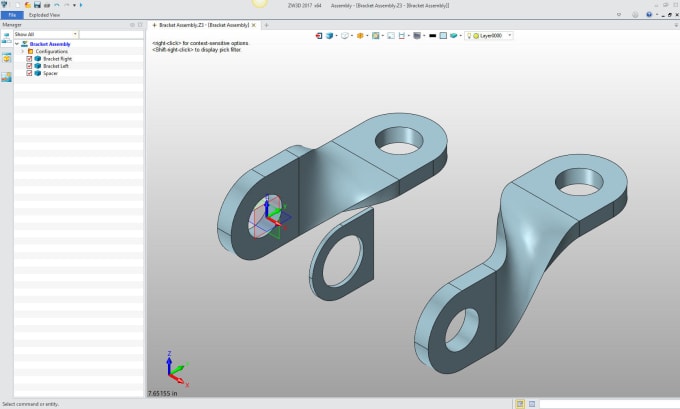Click the exit icon with red arrow

click(x=319, y=36)
